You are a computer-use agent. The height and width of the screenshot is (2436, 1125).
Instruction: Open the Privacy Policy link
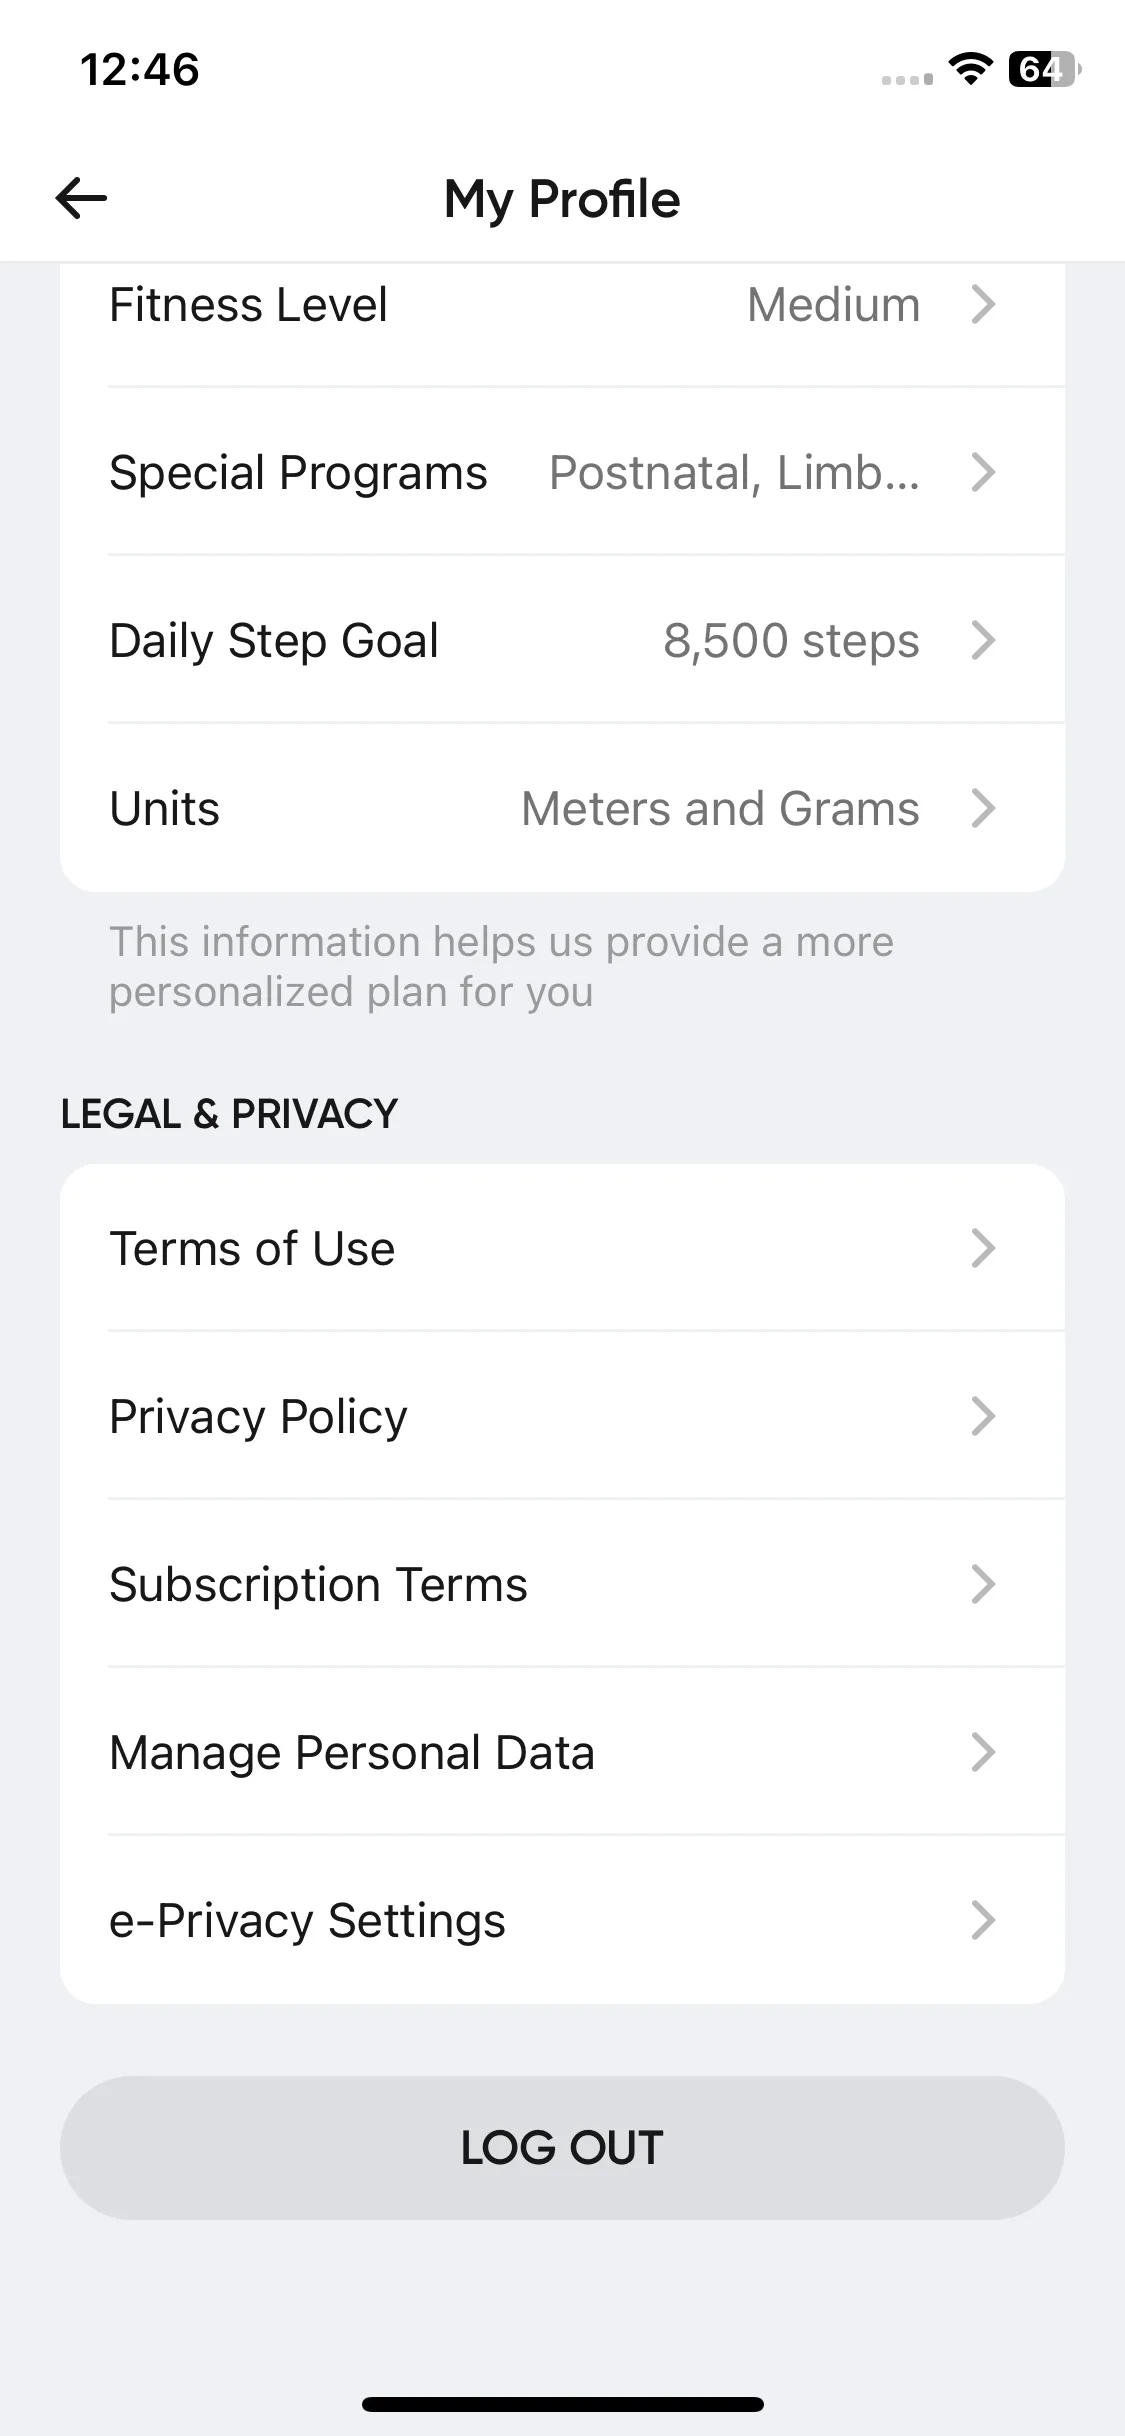[562, 1416]
